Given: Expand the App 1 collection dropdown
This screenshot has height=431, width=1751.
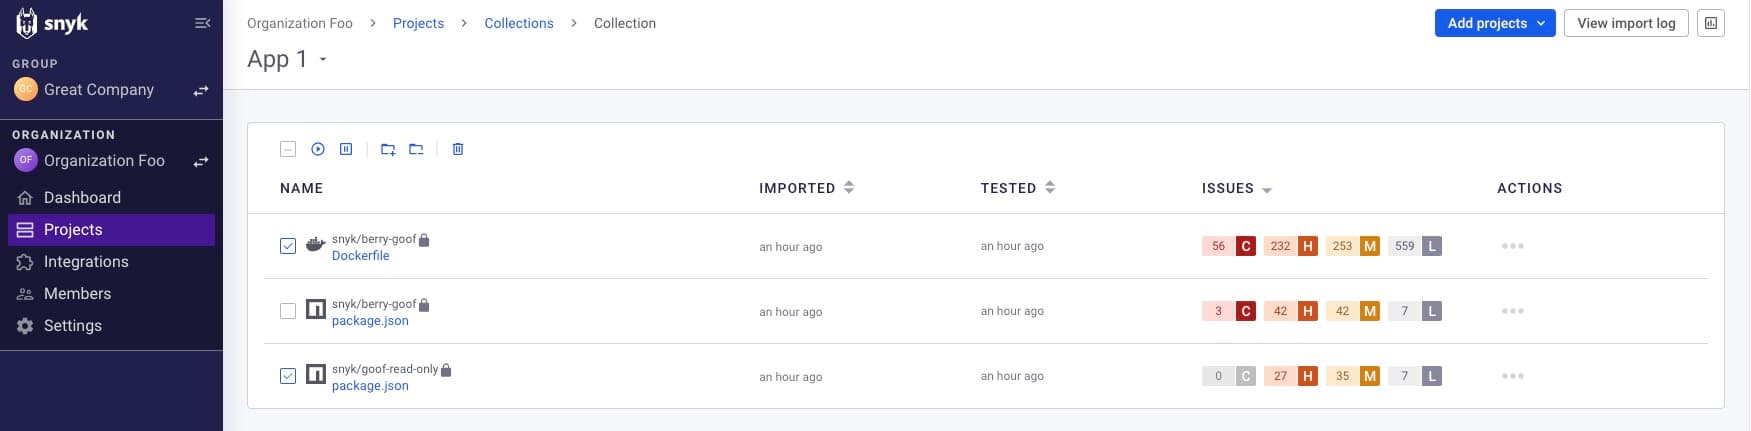Looking at the screenshot, I should [x=323, y=60].
